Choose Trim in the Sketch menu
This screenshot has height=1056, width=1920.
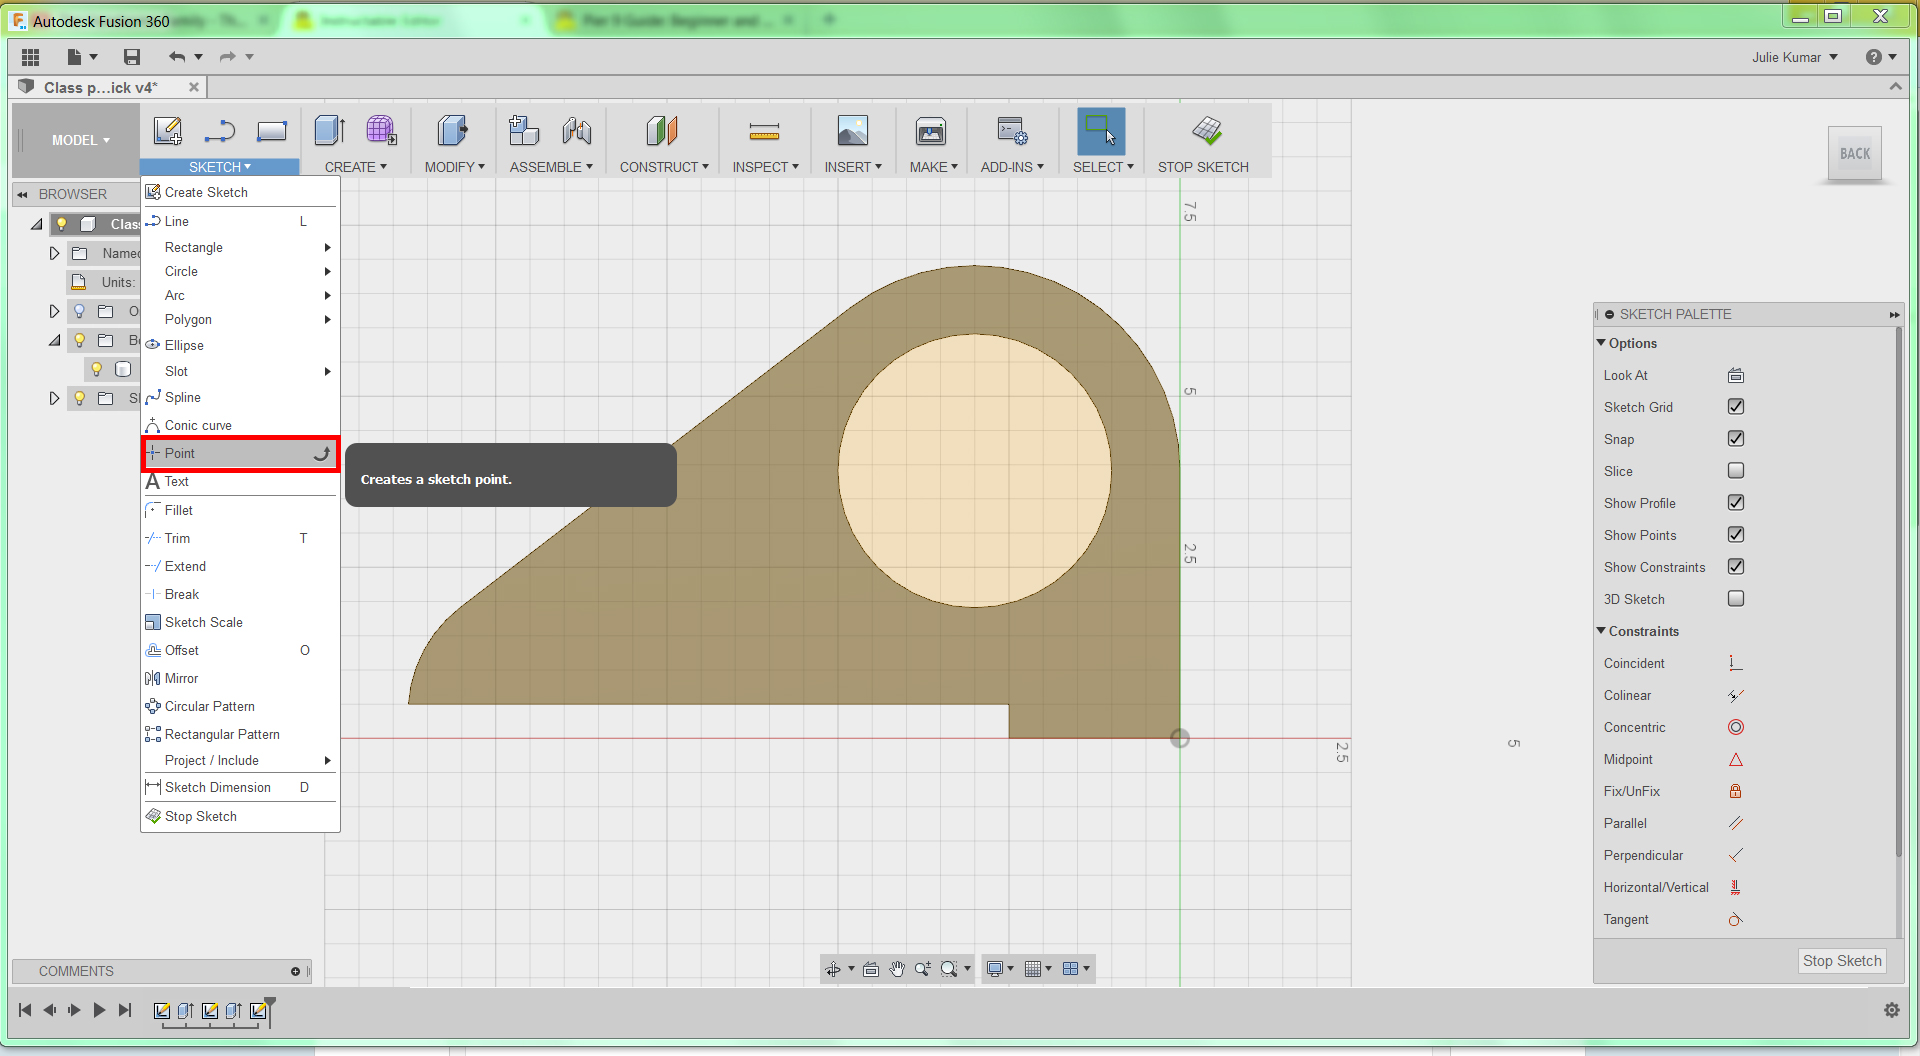tap(241, 538)
